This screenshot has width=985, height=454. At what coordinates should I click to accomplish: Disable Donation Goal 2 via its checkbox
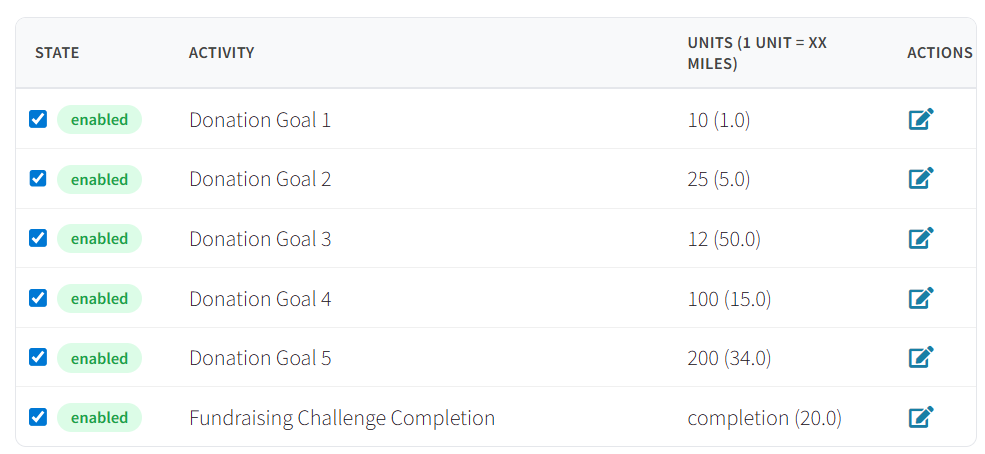click(38, 178)
